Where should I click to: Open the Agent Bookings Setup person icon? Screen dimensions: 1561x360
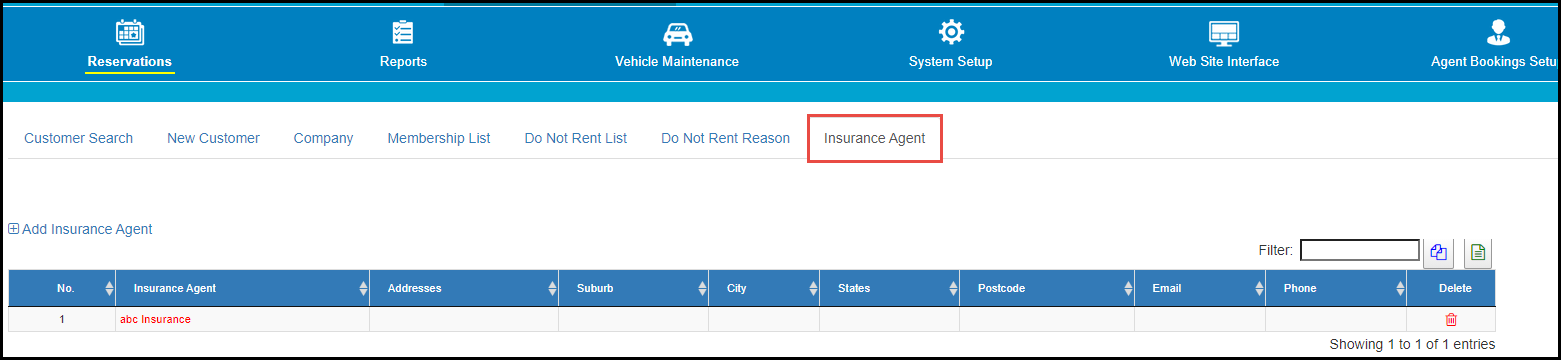pyautogui.click(x=1498, y=32)
